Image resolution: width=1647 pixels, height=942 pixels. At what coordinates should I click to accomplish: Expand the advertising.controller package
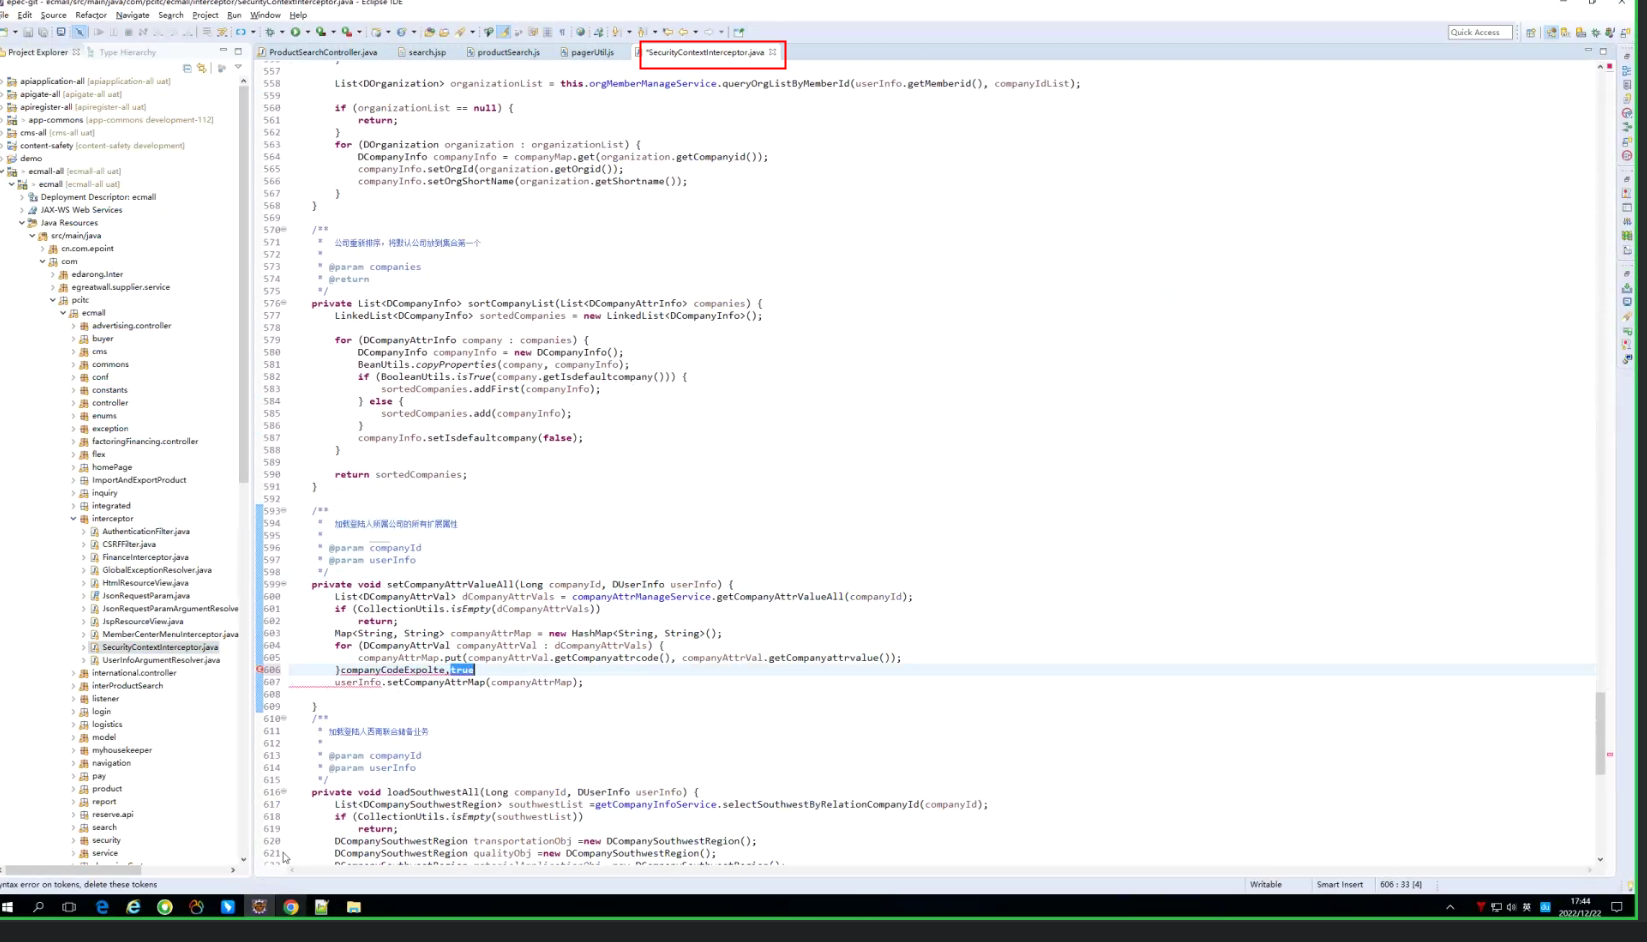coord(73,326)
